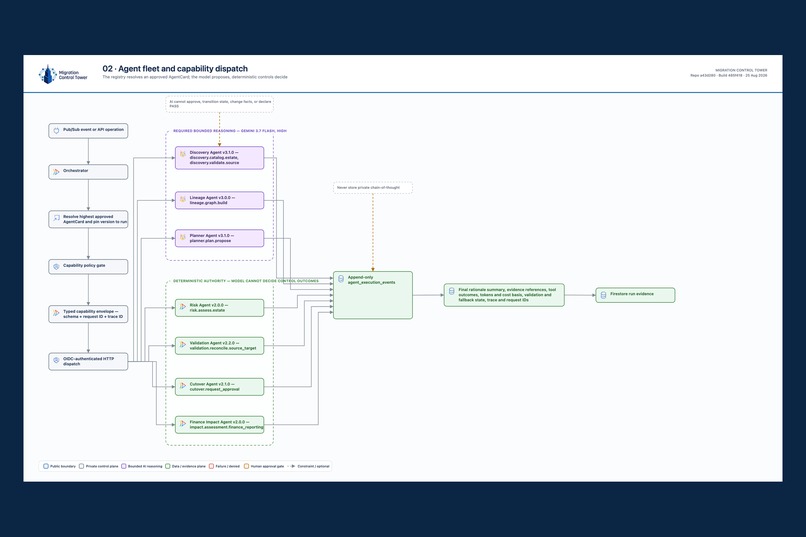Click the Discovery Agent node icon
This screenshot has width=806, height=537.
[x=182, y=154]
